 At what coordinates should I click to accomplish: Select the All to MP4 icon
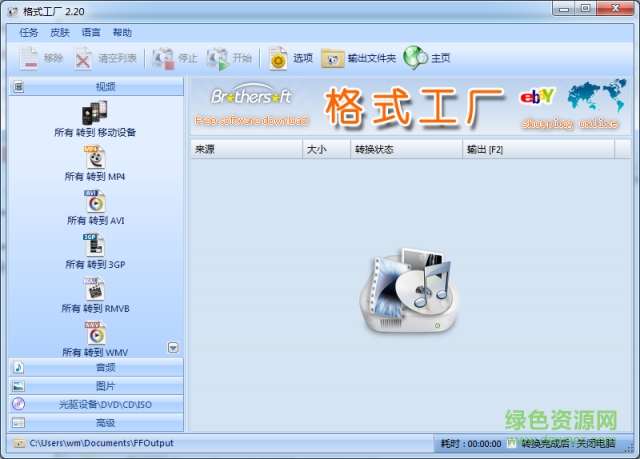pyautogui.click(x=95, y=157)
